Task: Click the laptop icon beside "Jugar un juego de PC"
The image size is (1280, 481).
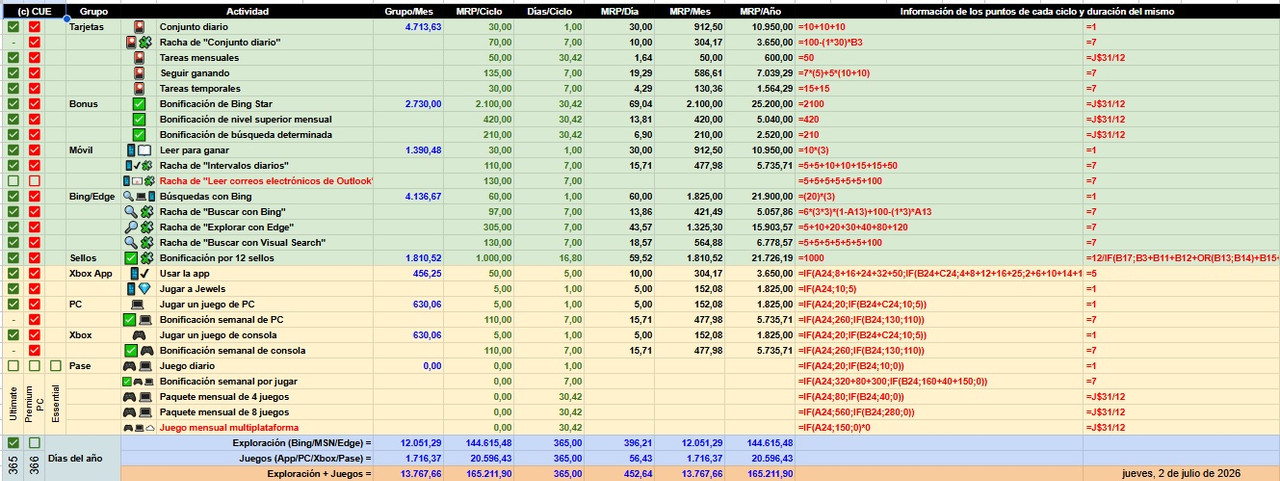Action: coord(139,303)
